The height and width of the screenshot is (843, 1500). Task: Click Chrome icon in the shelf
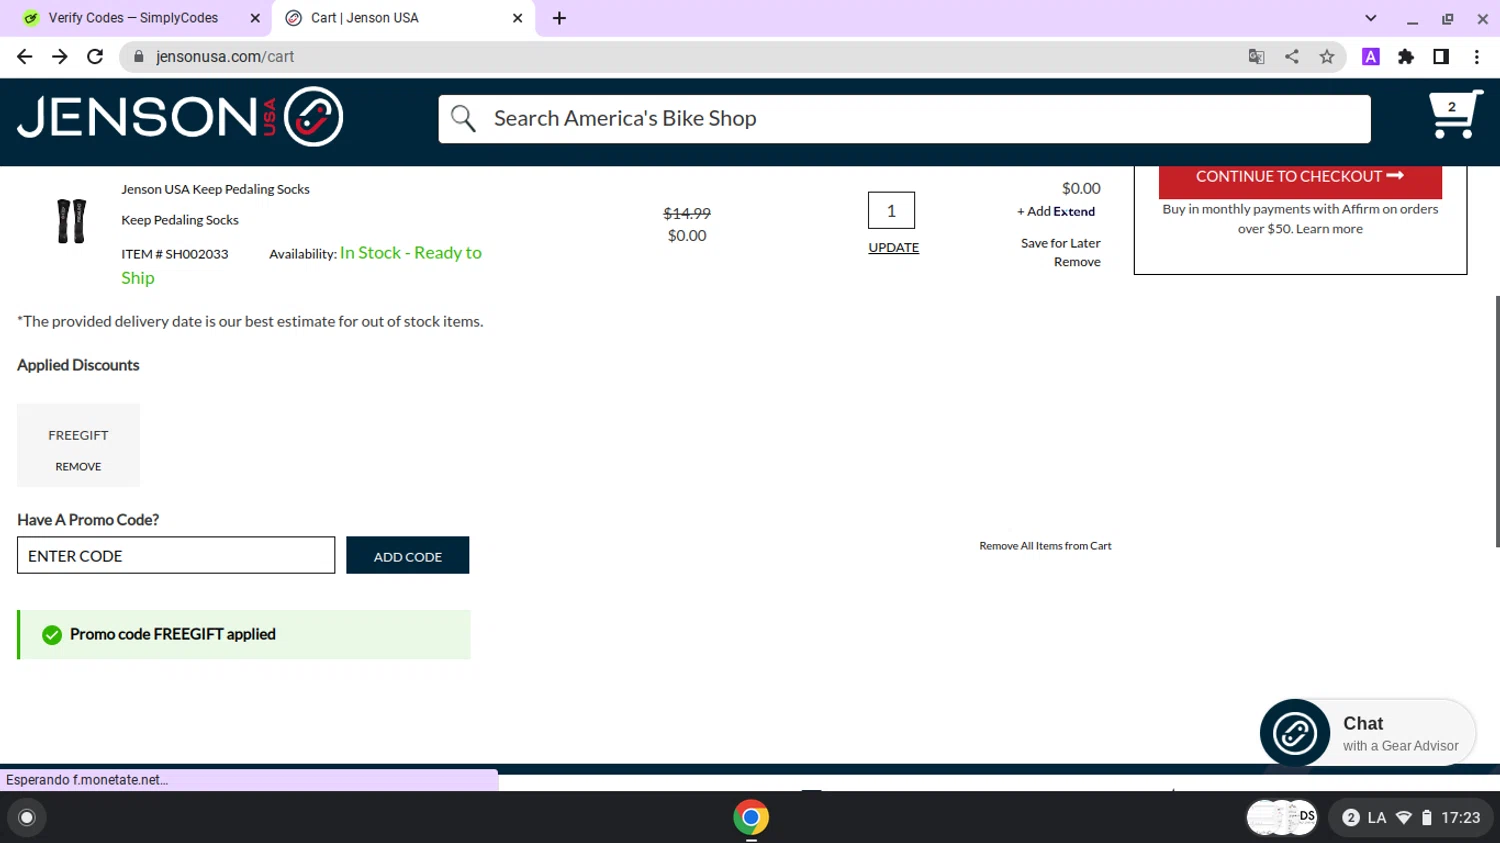pyautogui.click(x=751, y=817)
